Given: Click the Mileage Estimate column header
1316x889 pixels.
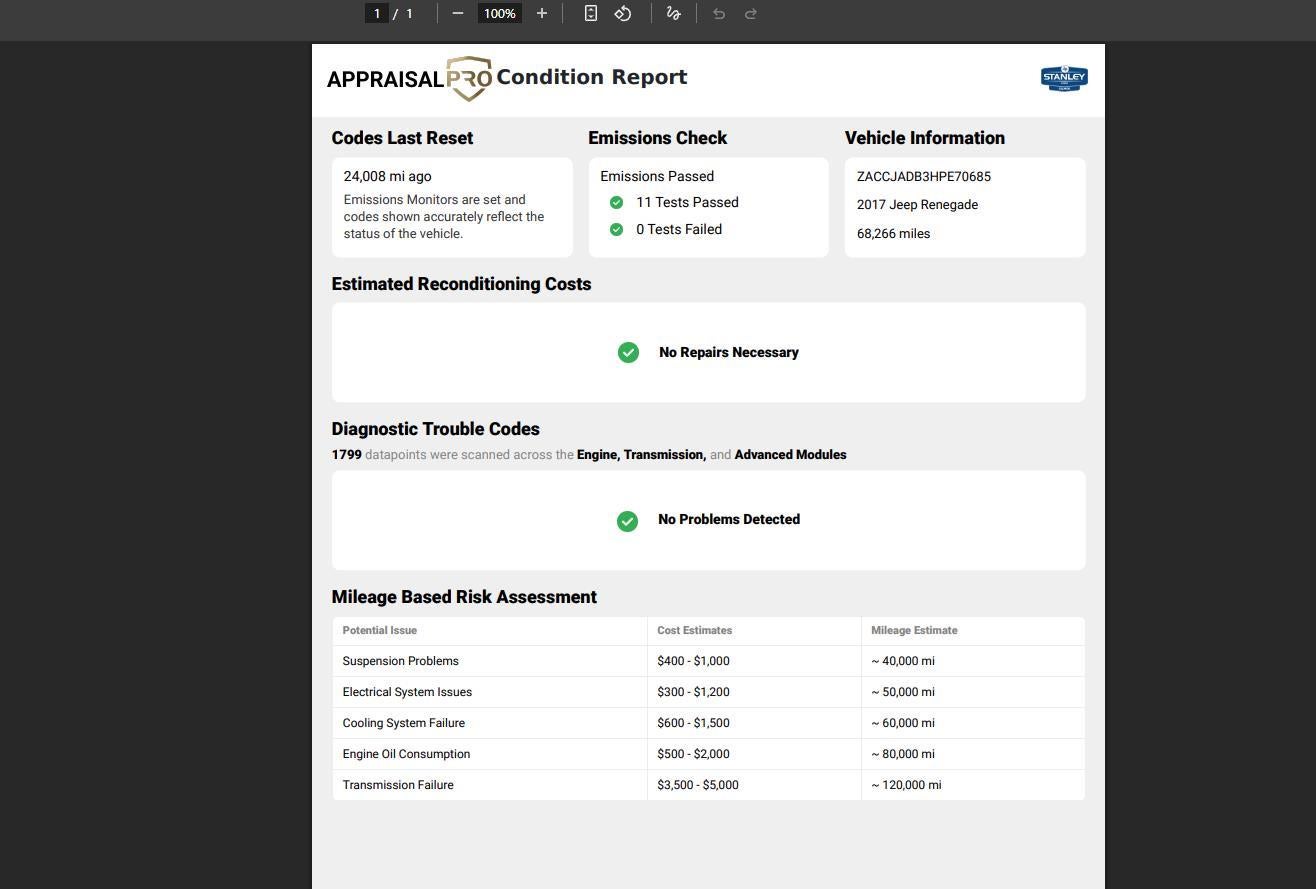Looking at the screenshot, I should pyautogui.click(x=914, y=631).
